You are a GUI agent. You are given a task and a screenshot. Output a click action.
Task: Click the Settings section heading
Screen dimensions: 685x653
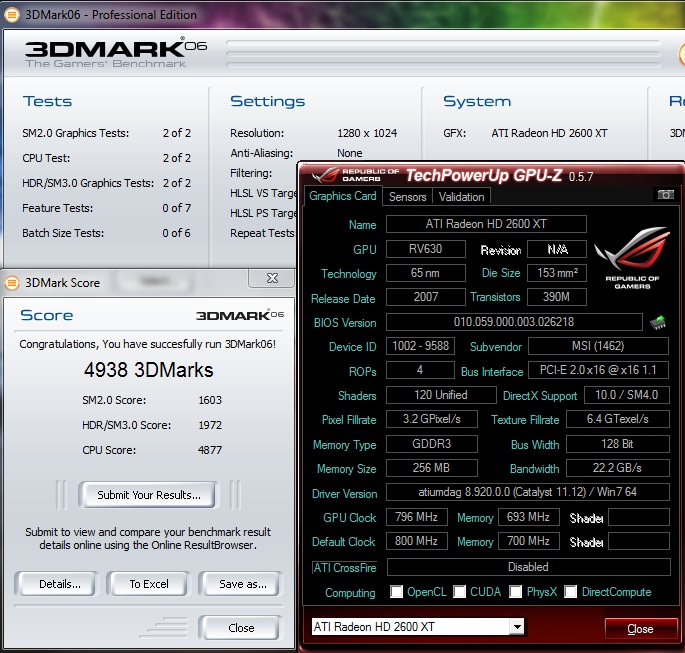pyautogui.click(x=267, y=101)
